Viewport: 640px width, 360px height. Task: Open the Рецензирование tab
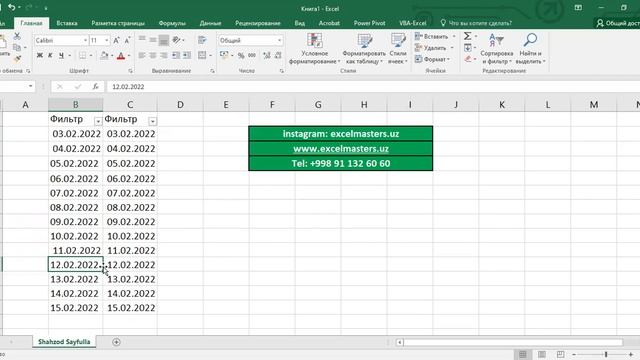coord(258,23)
